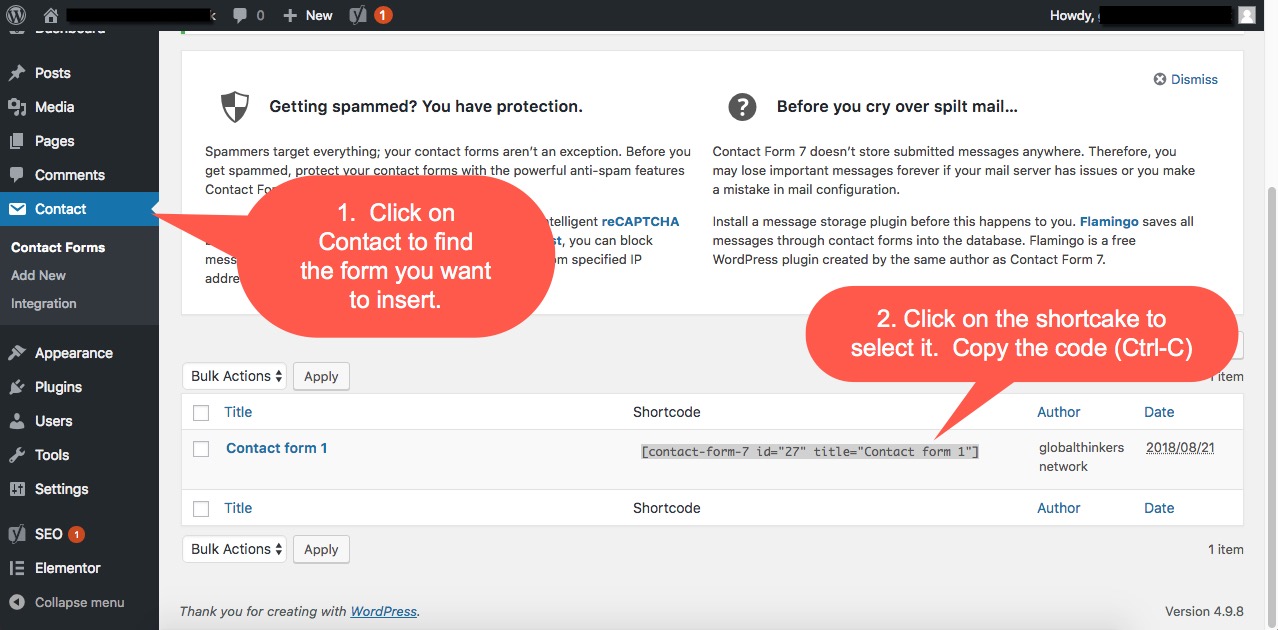Click the Contact envelope icon
Image resolution: width=1278 pixels, height=630 pixels.
(17, 209)
